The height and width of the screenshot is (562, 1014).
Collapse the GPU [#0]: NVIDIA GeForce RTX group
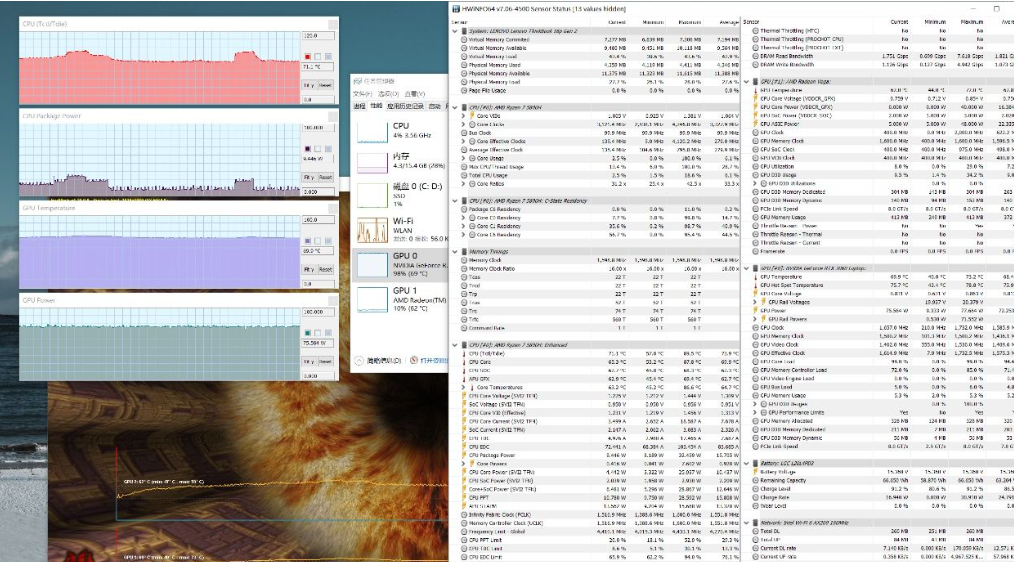pyautogui.click(x=746, y=268)
